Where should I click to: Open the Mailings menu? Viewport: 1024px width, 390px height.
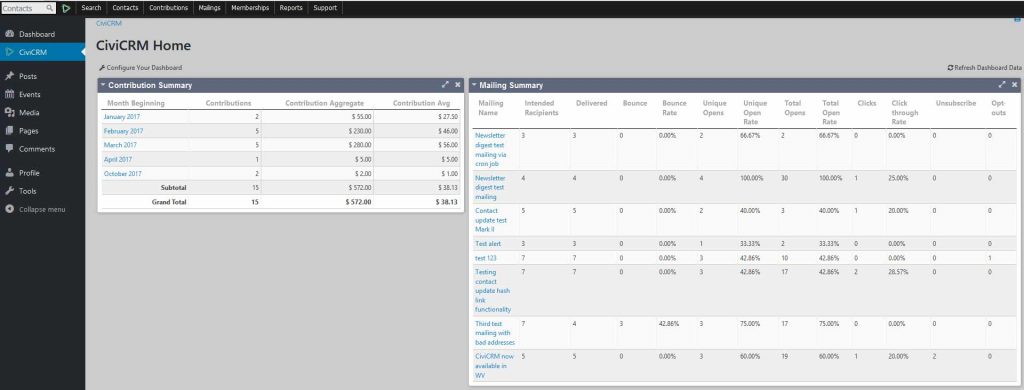point(210,8)
